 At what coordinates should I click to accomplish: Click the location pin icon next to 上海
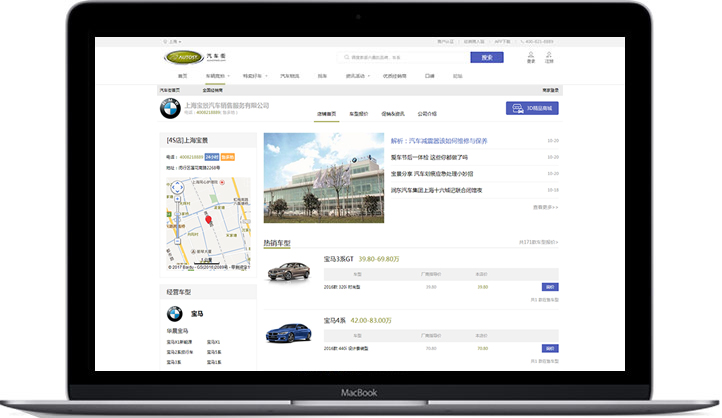tap(165, 41)
